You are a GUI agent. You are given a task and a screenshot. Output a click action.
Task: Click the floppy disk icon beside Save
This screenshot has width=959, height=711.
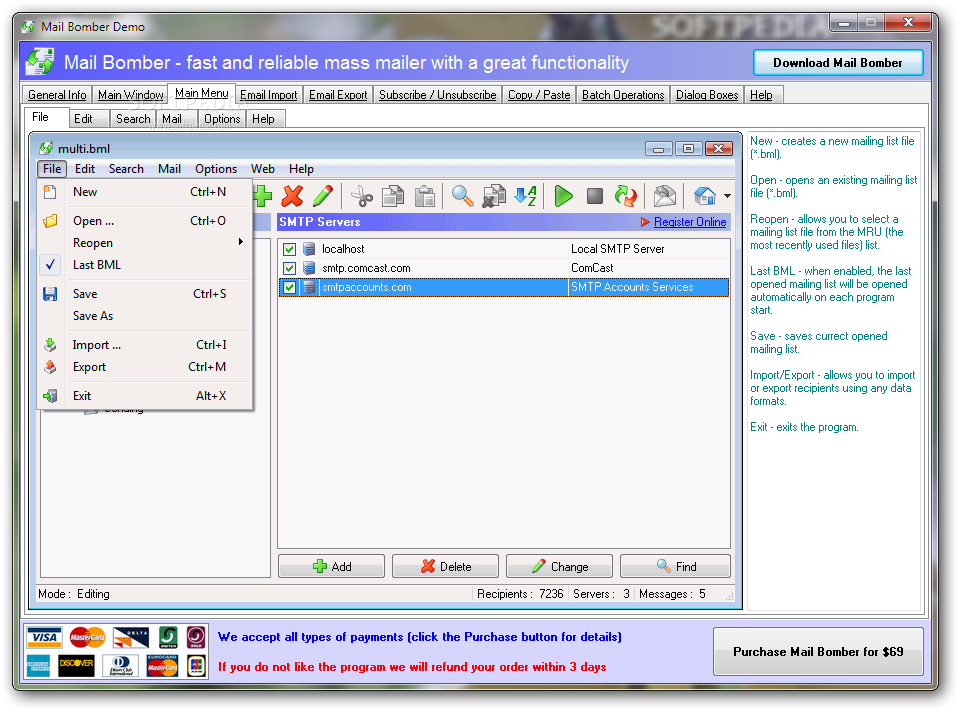point(50,294)
